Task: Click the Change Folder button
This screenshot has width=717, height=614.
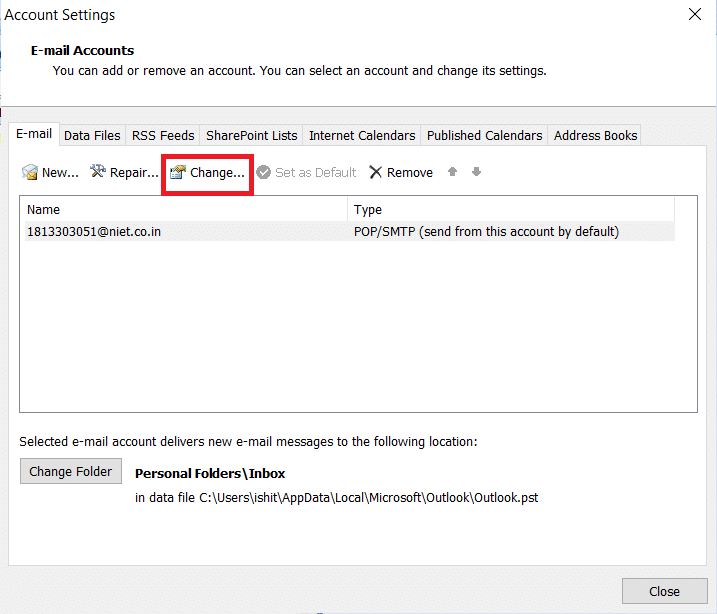Action: click(71, 471)
